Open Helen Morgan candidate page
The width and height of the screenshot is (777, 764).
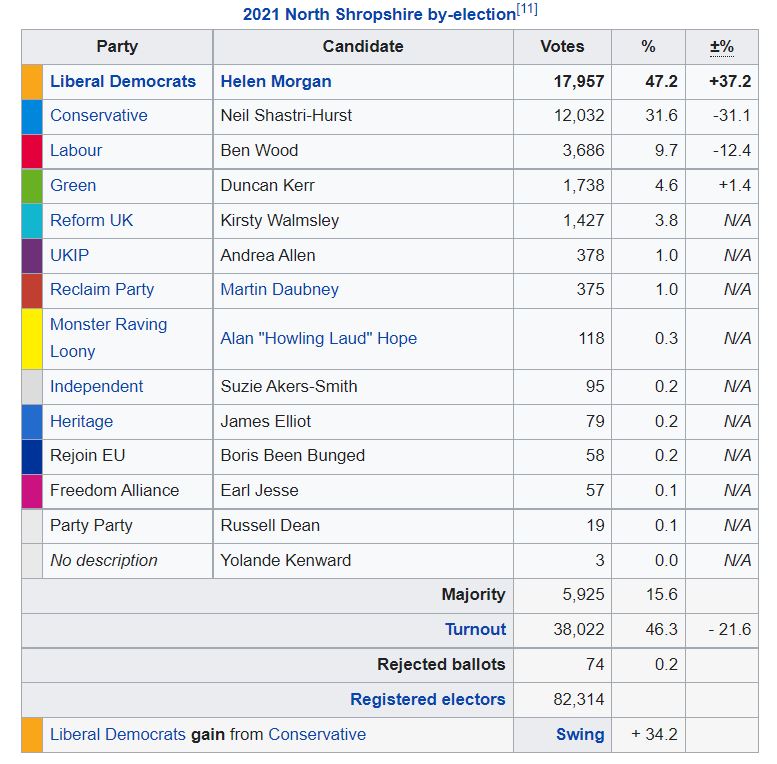(276, 81)
